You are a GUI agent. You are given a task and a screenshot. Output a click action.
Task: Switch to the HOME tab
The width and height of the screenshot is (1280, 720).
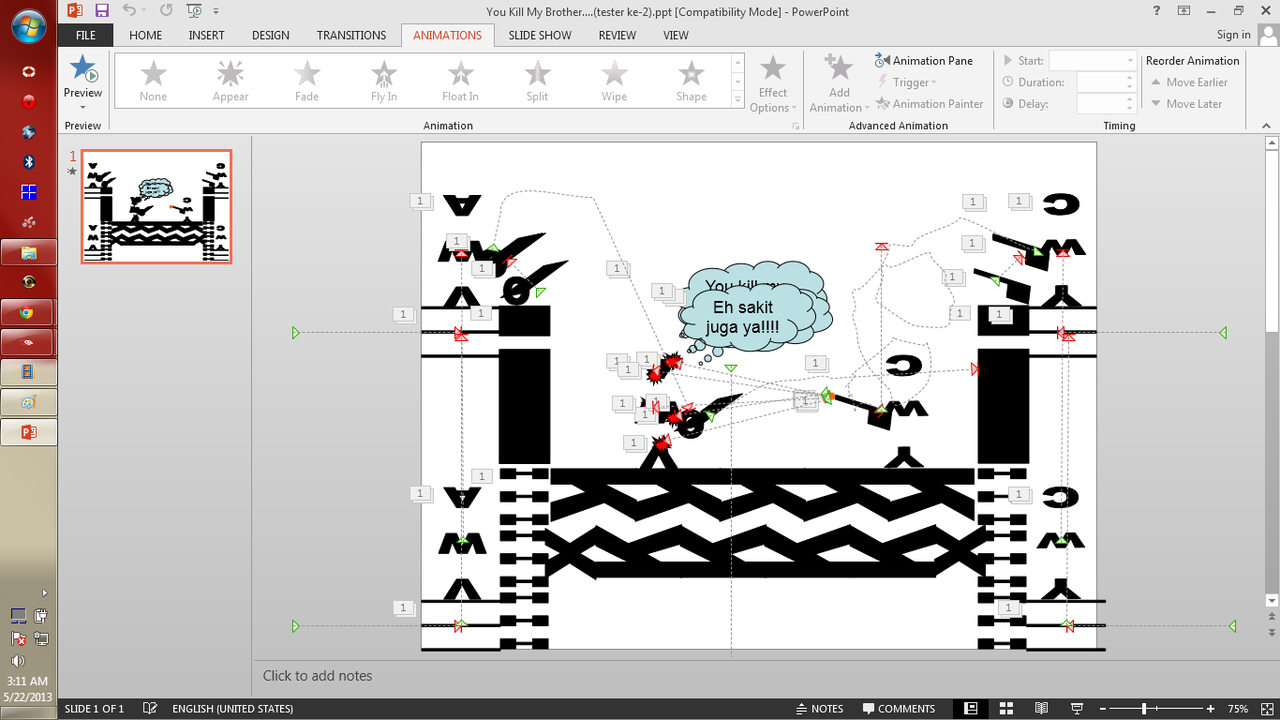[x=146, y=35]
